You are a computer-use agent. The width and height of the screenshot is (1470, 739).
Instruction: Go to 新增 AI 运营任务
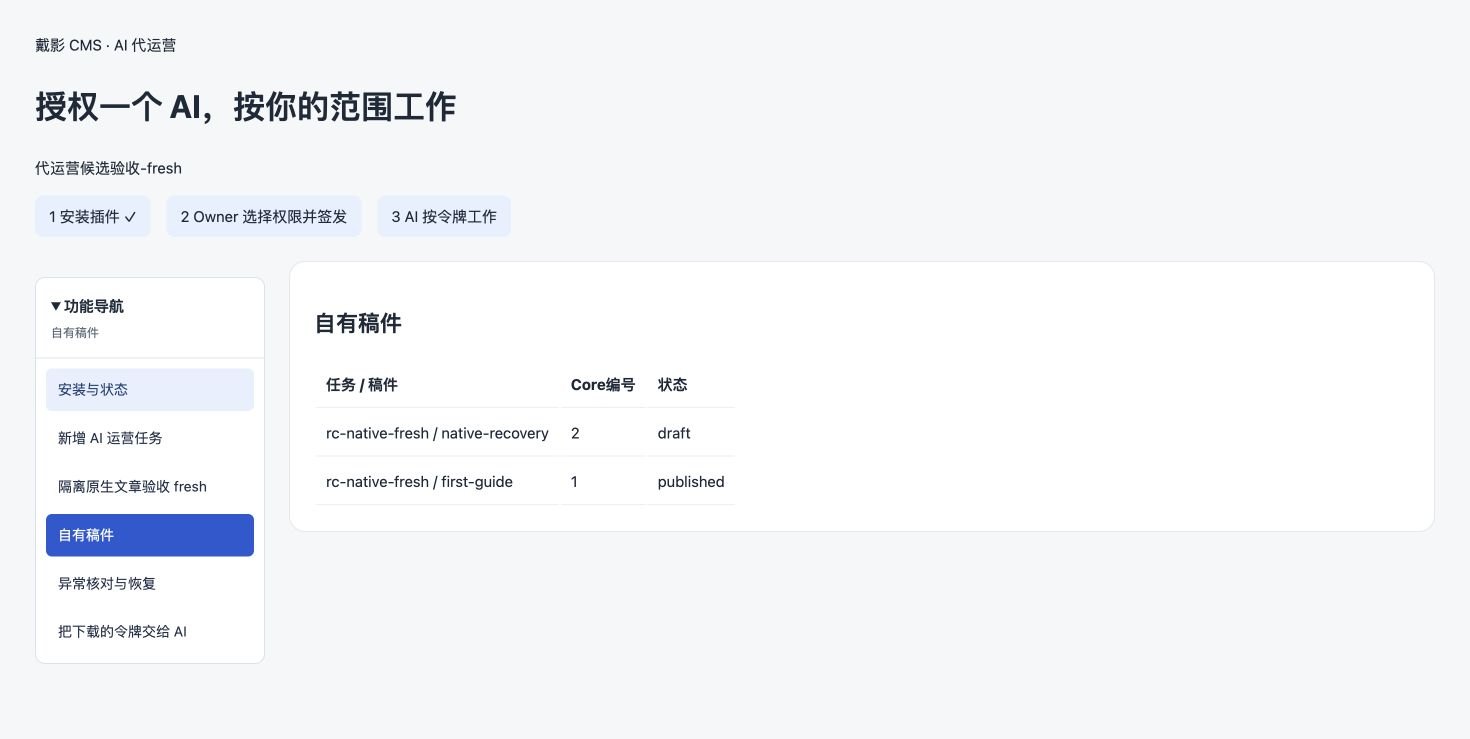150,438
